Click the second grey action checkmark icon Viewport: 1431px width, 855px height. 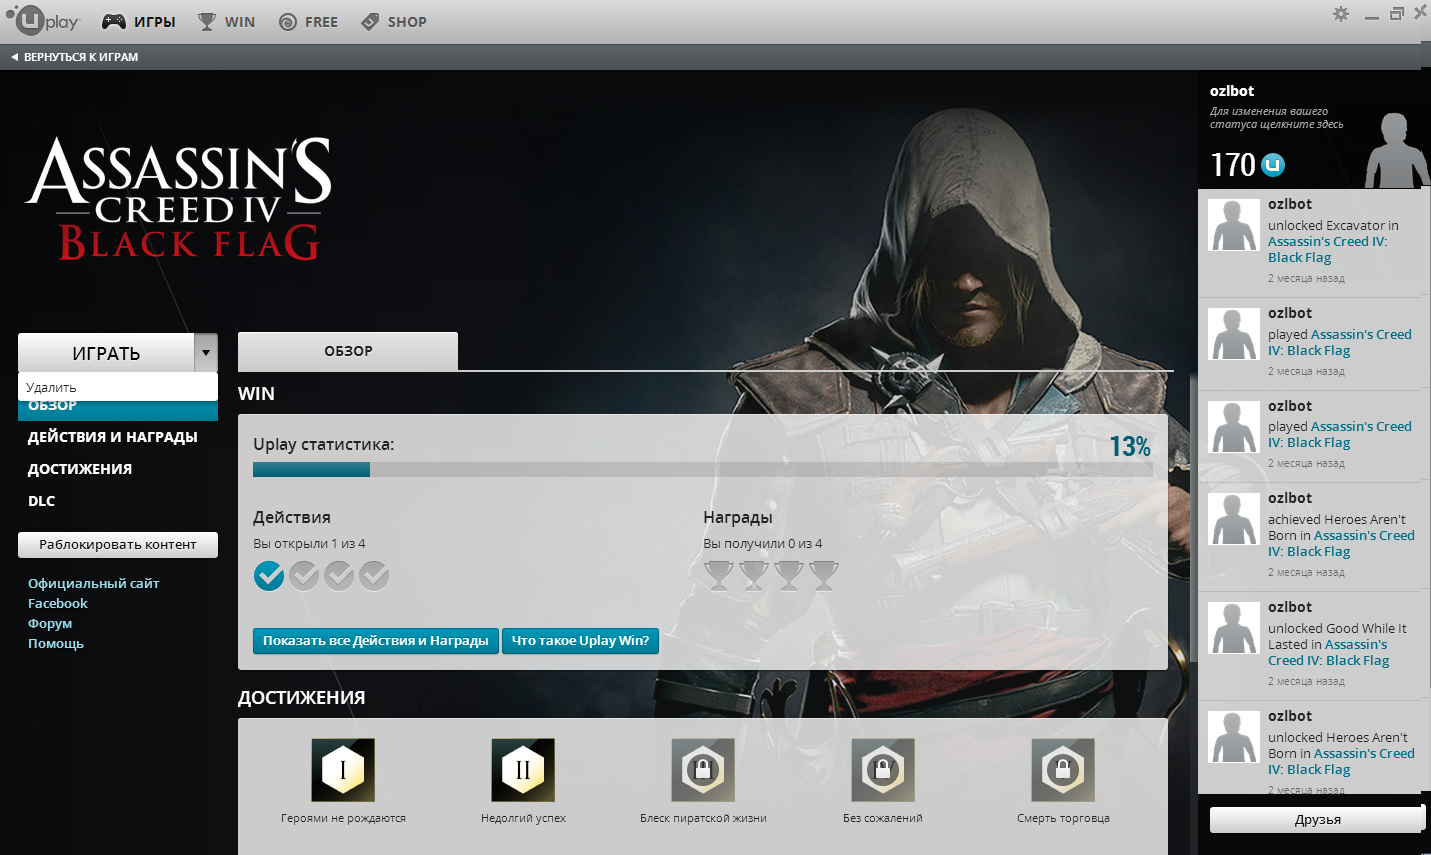pos(304,576)
